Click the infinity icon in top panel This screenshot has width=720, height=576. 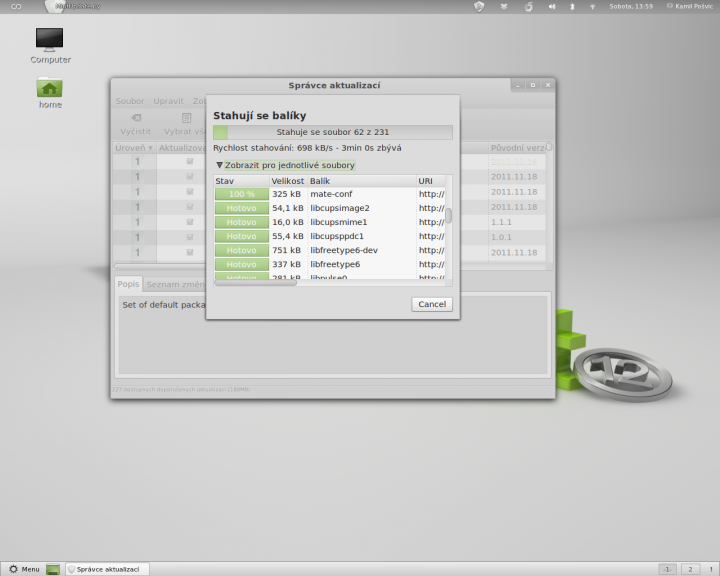(16, 6)
